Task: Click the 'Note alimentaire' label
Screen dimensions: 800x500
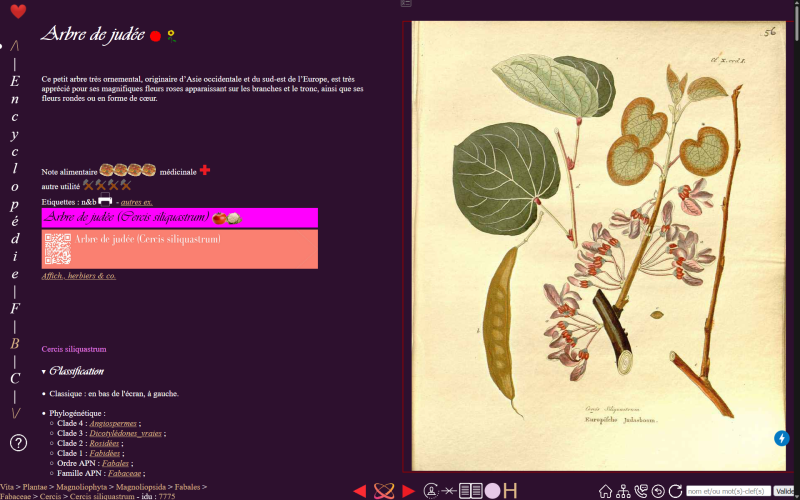Action: [x=69, y=172]
